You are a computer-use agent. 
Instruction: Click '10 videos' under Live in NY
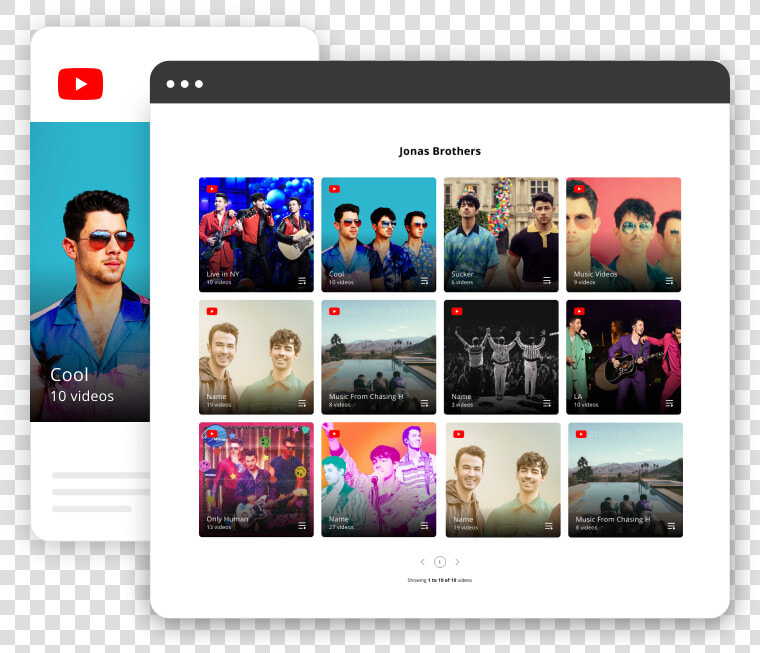(x=219, y=282)
